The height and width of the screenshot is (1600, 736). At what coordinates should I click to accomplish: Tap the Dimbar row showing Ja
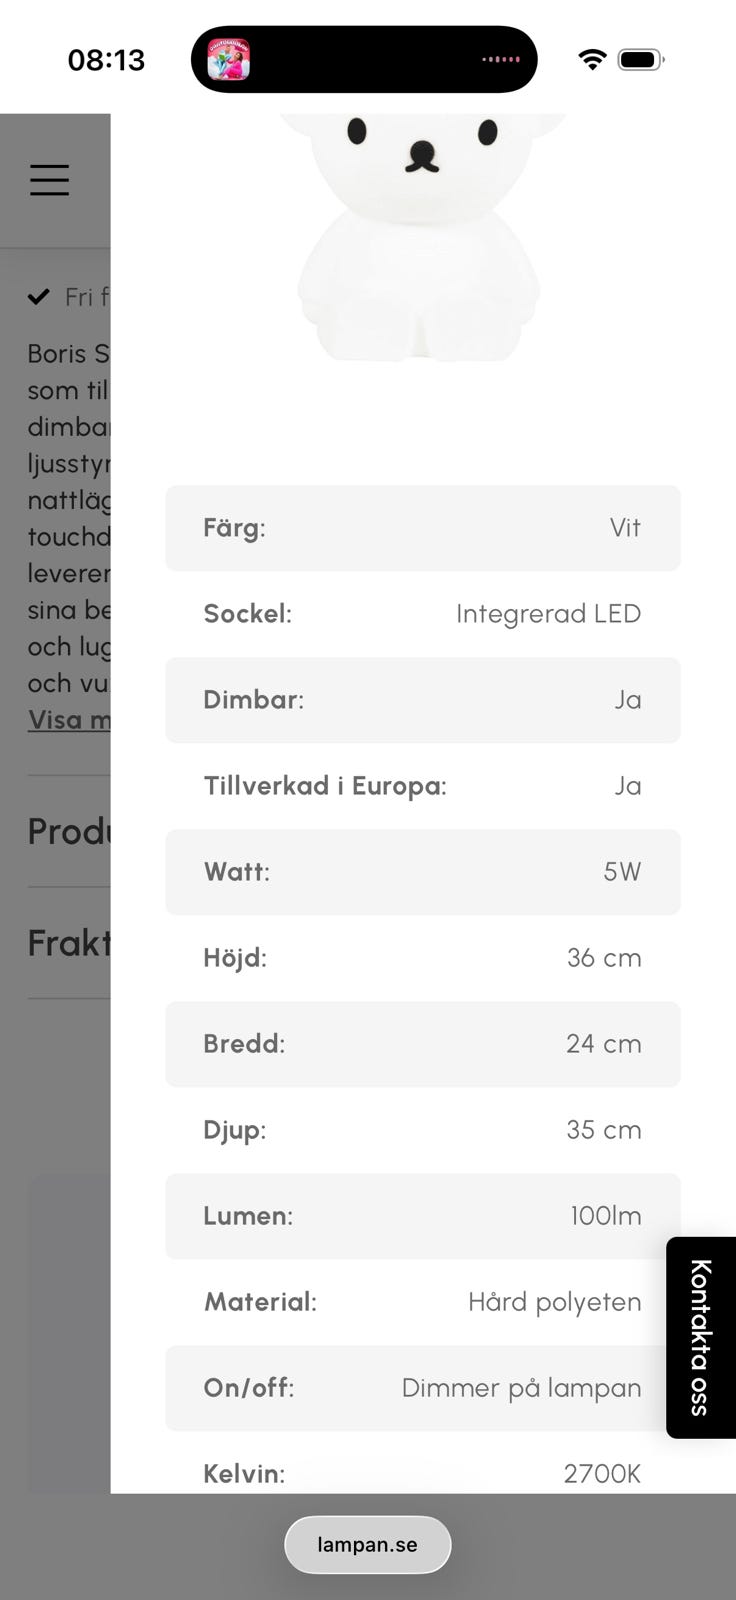[x=422, y=700]
